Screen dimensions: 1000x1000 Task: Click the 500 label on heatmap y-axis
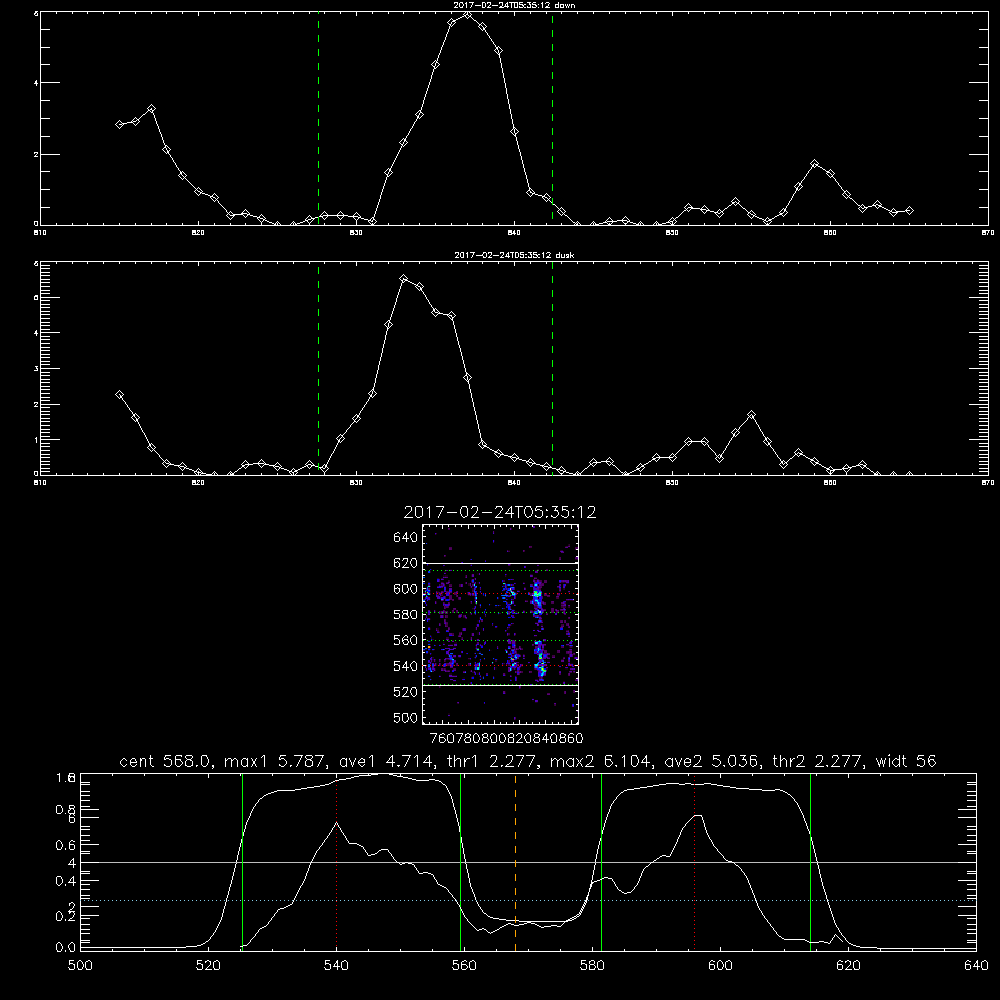click(406, 717)
